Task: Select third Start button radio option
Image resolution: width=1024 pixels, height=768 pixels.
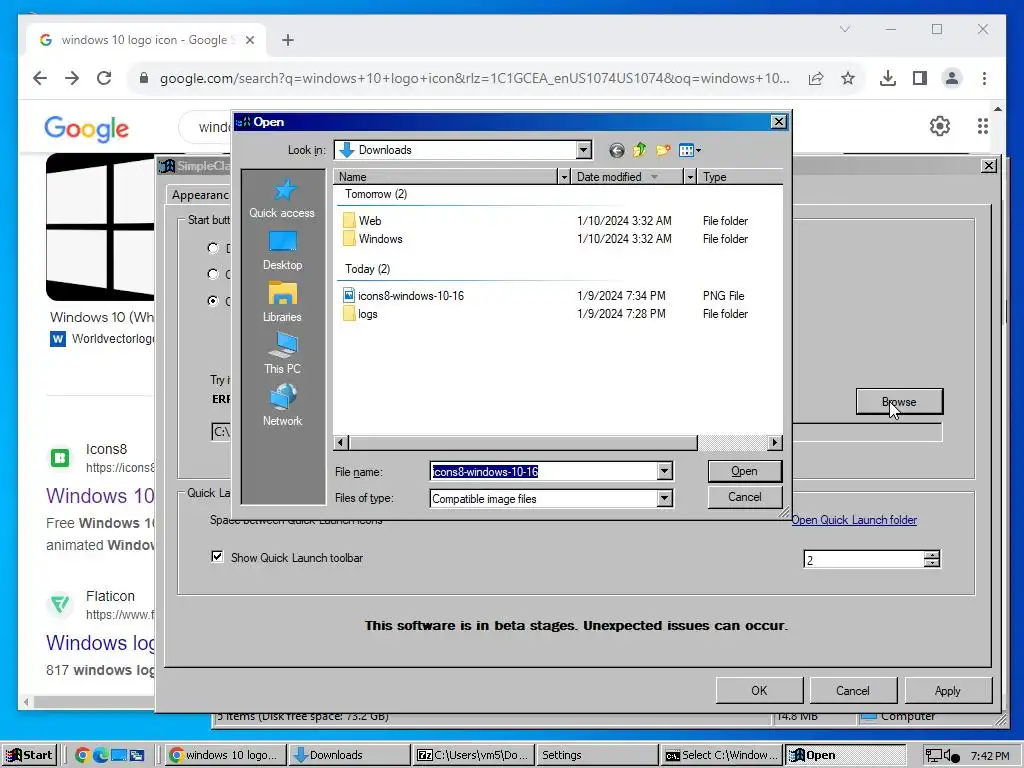Action: 213,301
